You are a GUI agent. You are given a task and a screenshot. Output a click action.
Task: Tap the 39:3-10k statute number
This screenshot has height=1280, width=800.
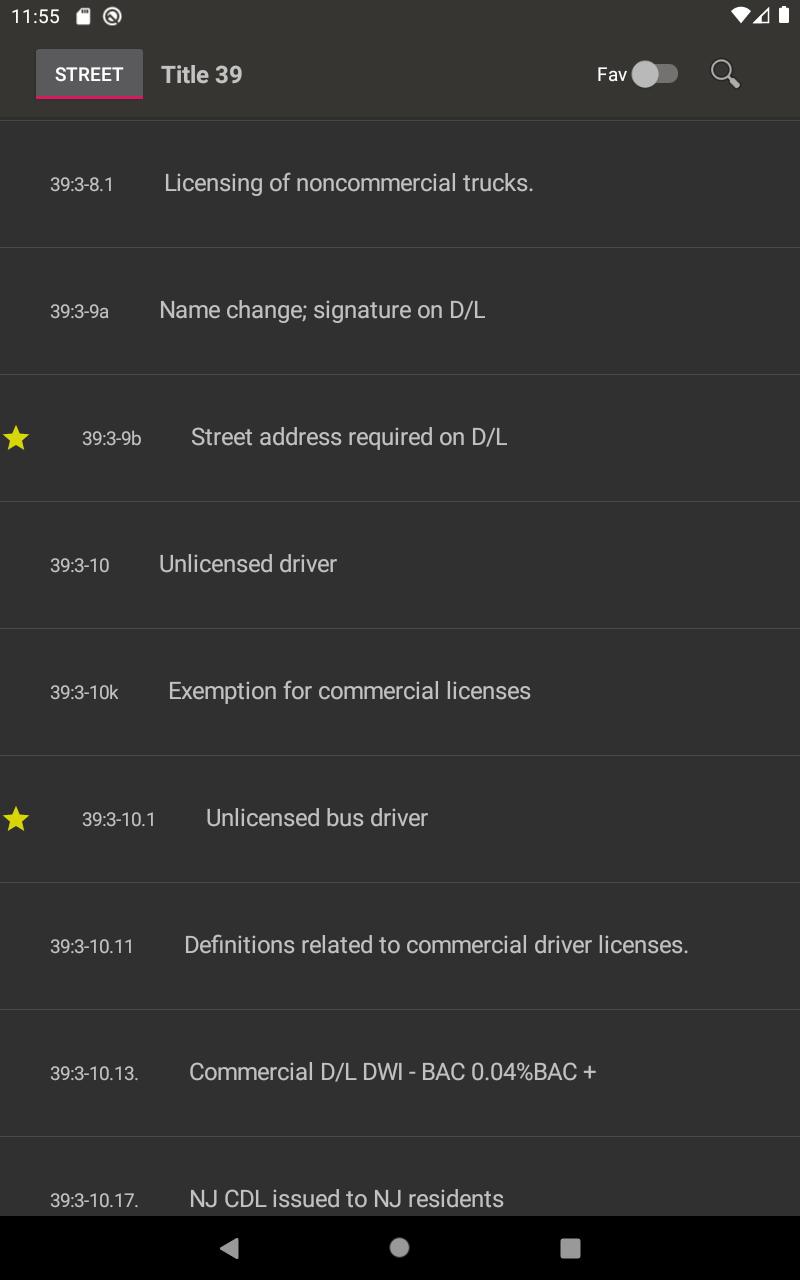[x=84, y=692]
